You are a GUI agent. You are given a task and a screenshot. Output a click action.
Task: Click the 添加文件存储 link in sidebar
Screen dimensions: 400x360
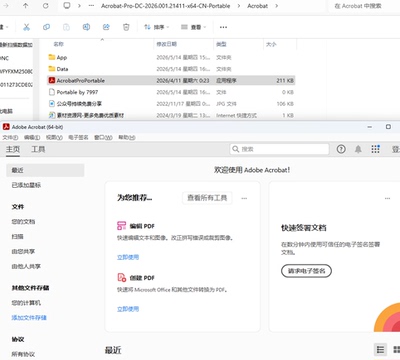pos(29,318)
